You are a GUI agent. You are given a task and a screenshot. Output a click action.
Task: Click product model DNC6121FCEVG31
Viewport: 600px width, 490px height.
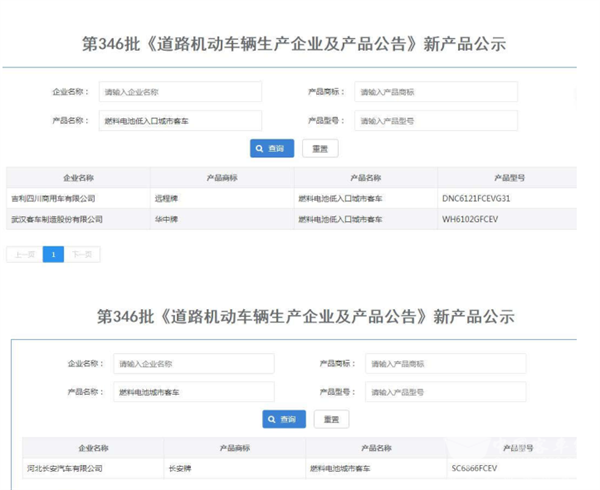[x=476, y=199]
